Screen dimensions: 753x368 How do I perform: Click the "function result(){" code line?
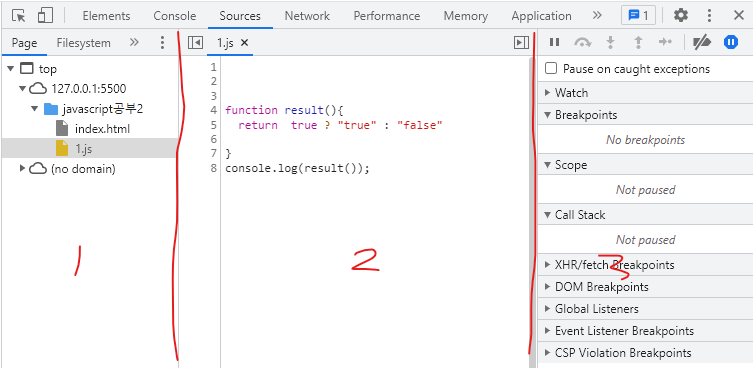284,110
